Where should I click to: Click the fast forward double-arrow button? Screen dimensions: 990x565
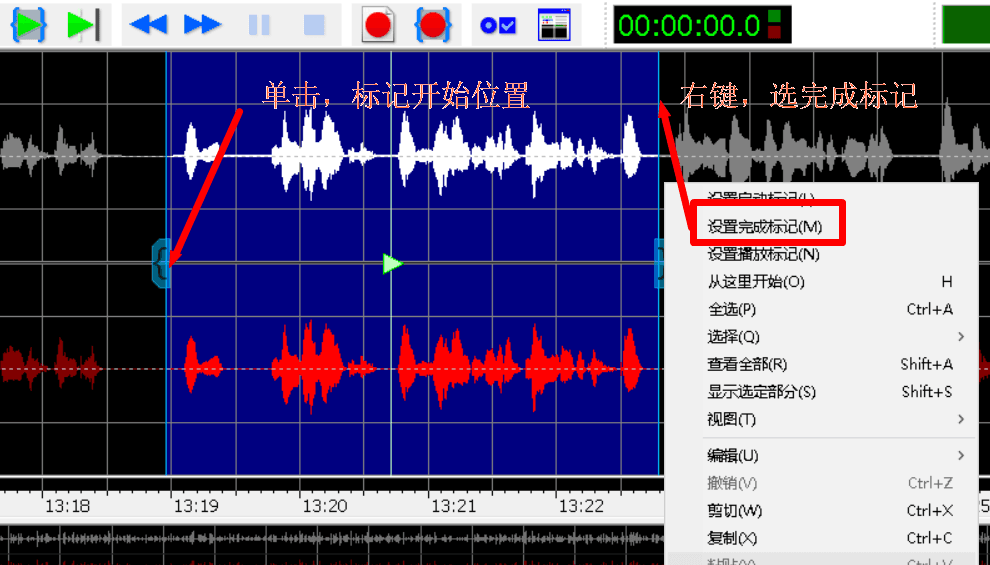tap(203, 25)
